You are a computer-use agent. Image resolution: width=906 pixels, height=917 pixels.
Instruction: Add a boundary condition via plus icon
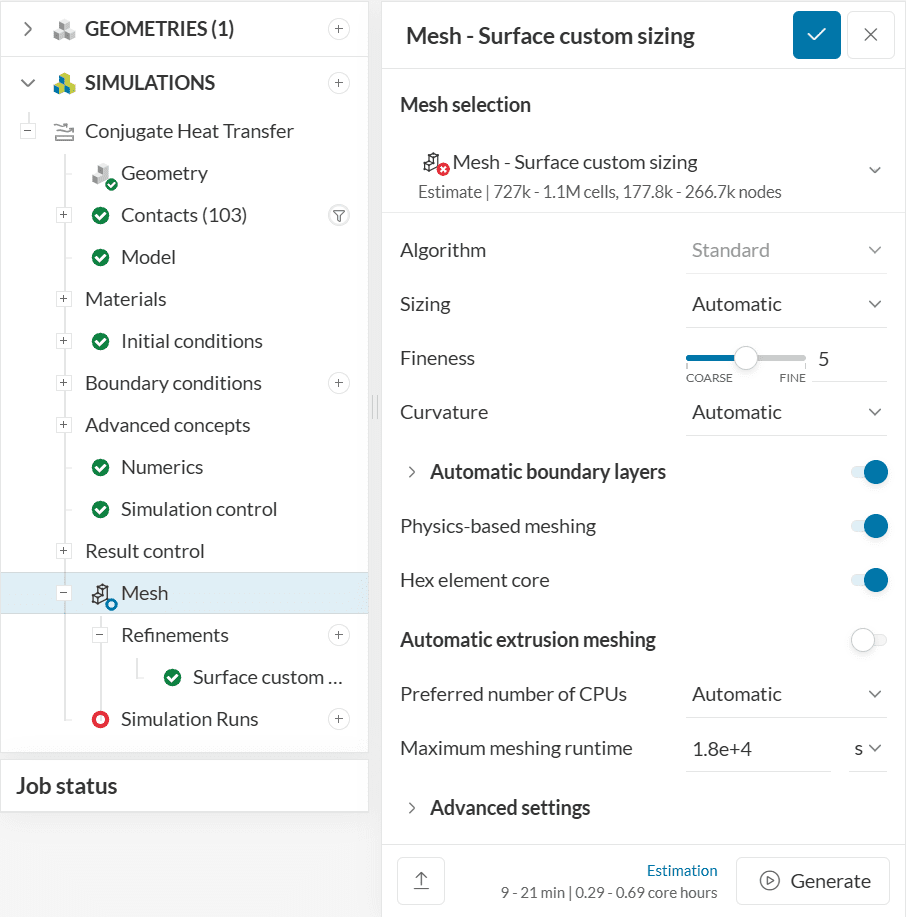coord(339,383)
